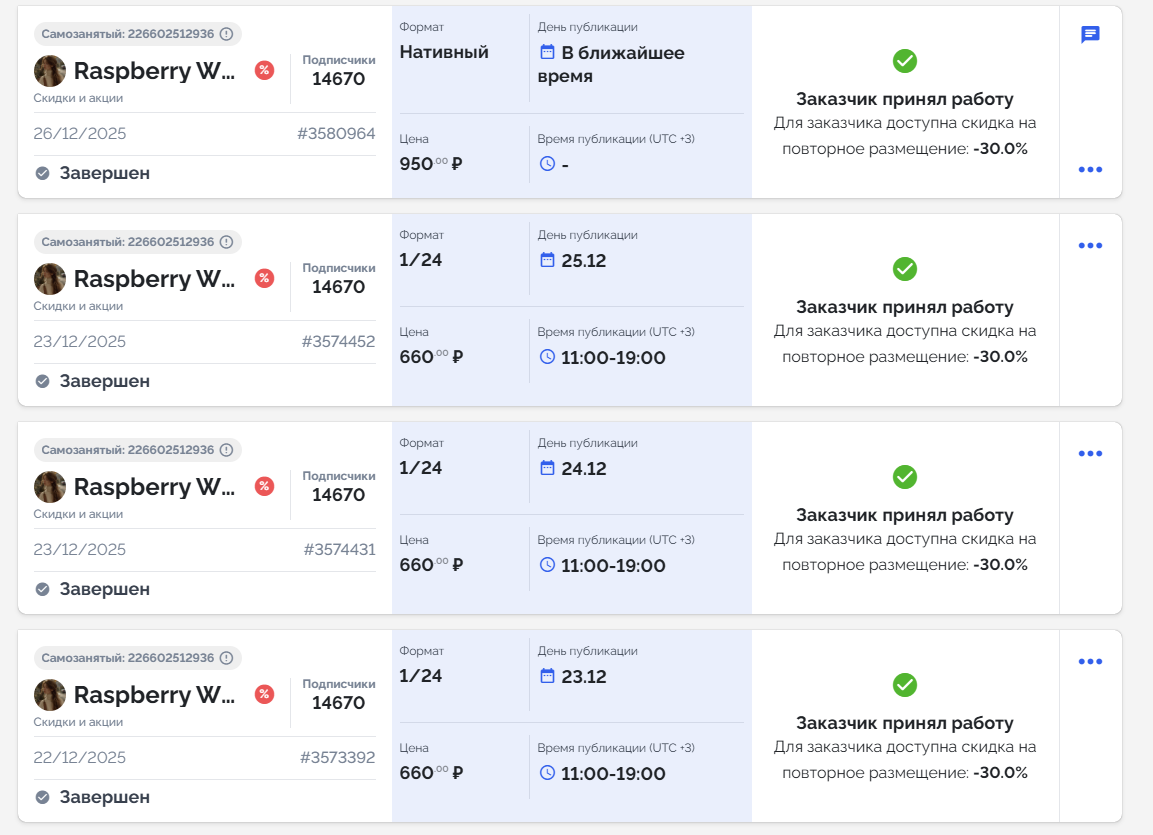Image resolution: width=1153 pixels, height=835 pixels.
Task: Open chat for order #3580964
Action: pos(1090,35)
